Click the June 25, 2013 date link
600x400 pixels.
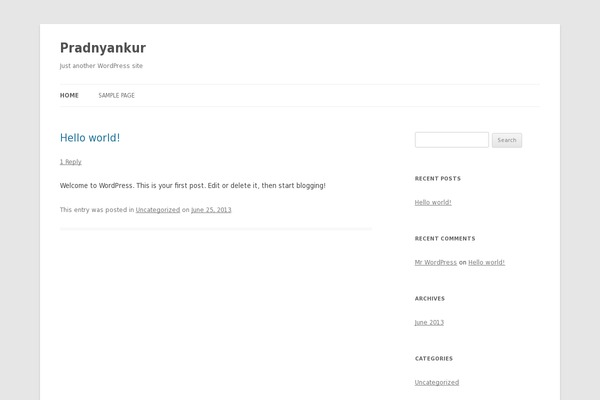(211, 210)
